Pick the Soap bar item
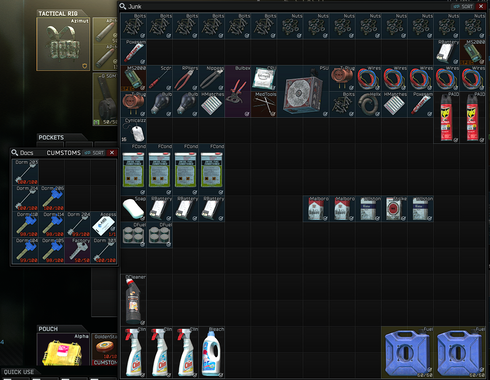This screenshot has height=380, width=490. click(x=133, y=209)
